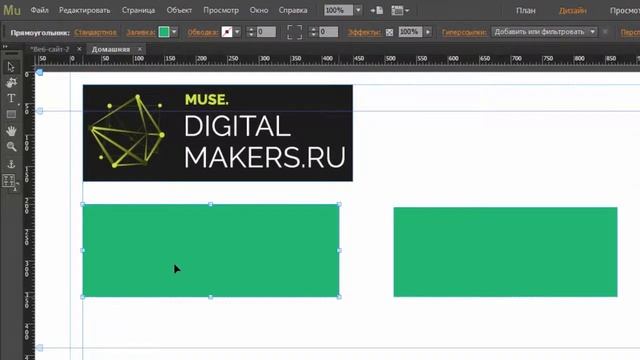Expand the stroke color dropdown arrow
The height and width of the screenshot is (360, 640).
point(237,32)
